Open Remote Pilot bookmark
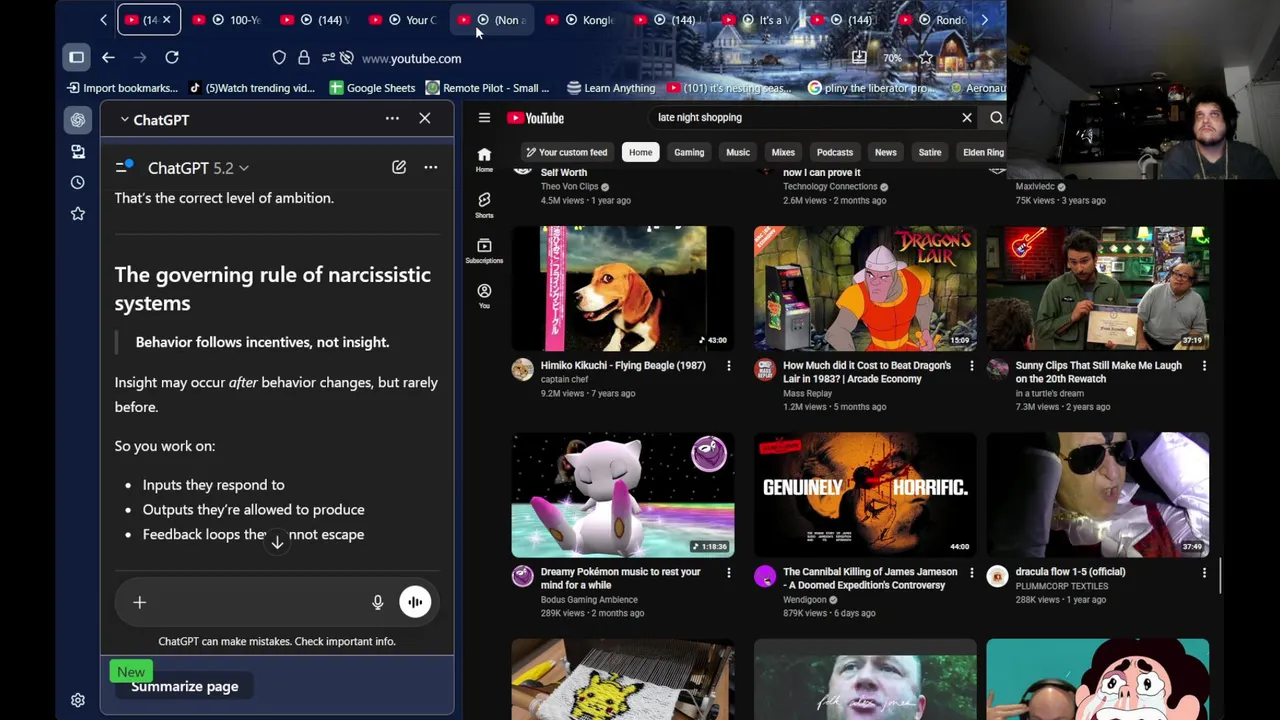Screen dimensions: 1280x720 [487, 88]
